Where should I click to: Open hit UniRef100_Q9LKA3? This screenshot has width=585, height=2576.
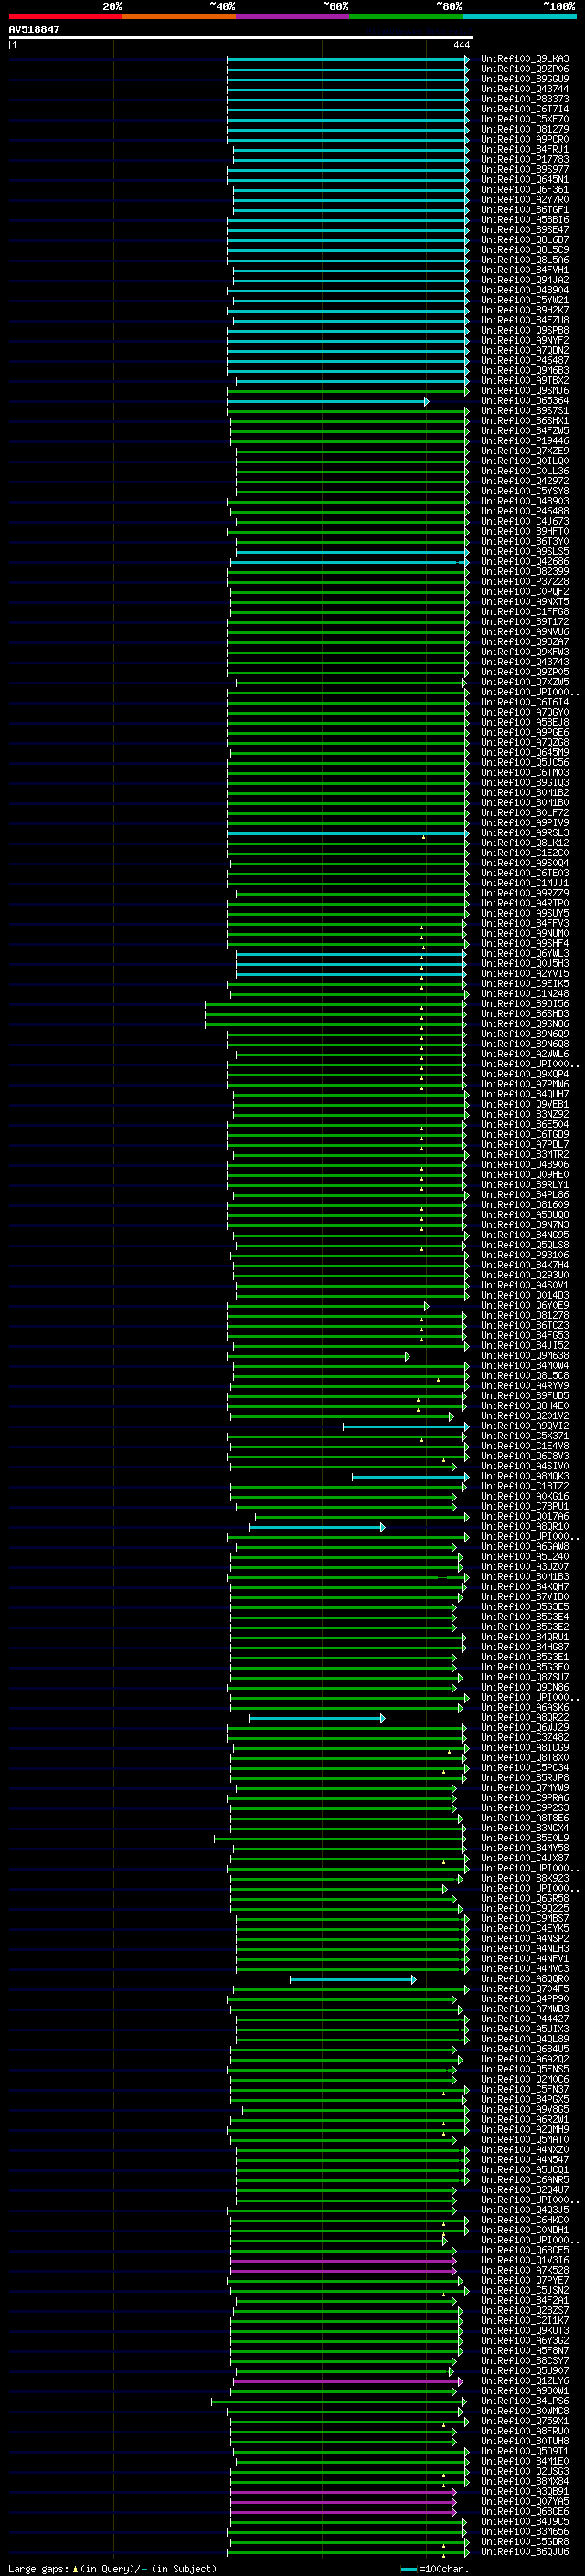(x=524, y=59)
